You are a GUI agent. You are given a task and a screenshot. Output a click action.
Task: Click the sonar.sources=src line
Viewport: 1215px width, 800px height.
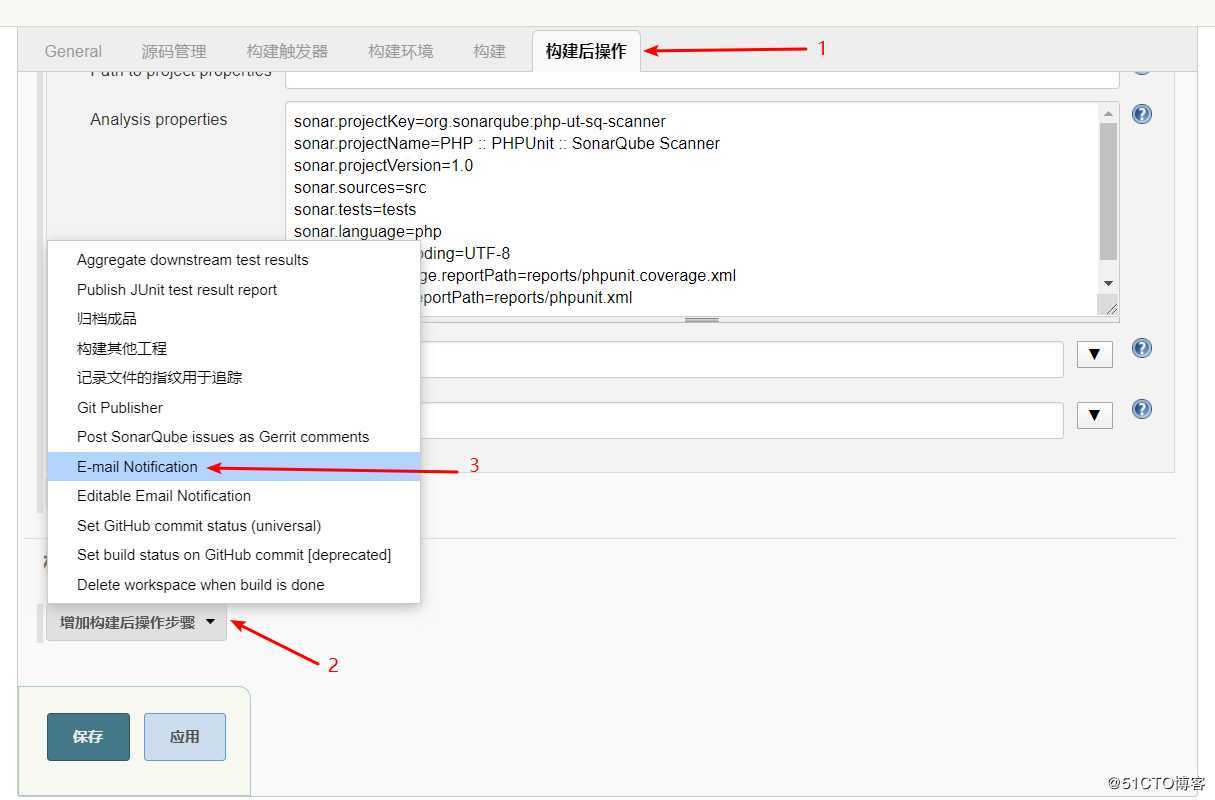tap(360, 187)
